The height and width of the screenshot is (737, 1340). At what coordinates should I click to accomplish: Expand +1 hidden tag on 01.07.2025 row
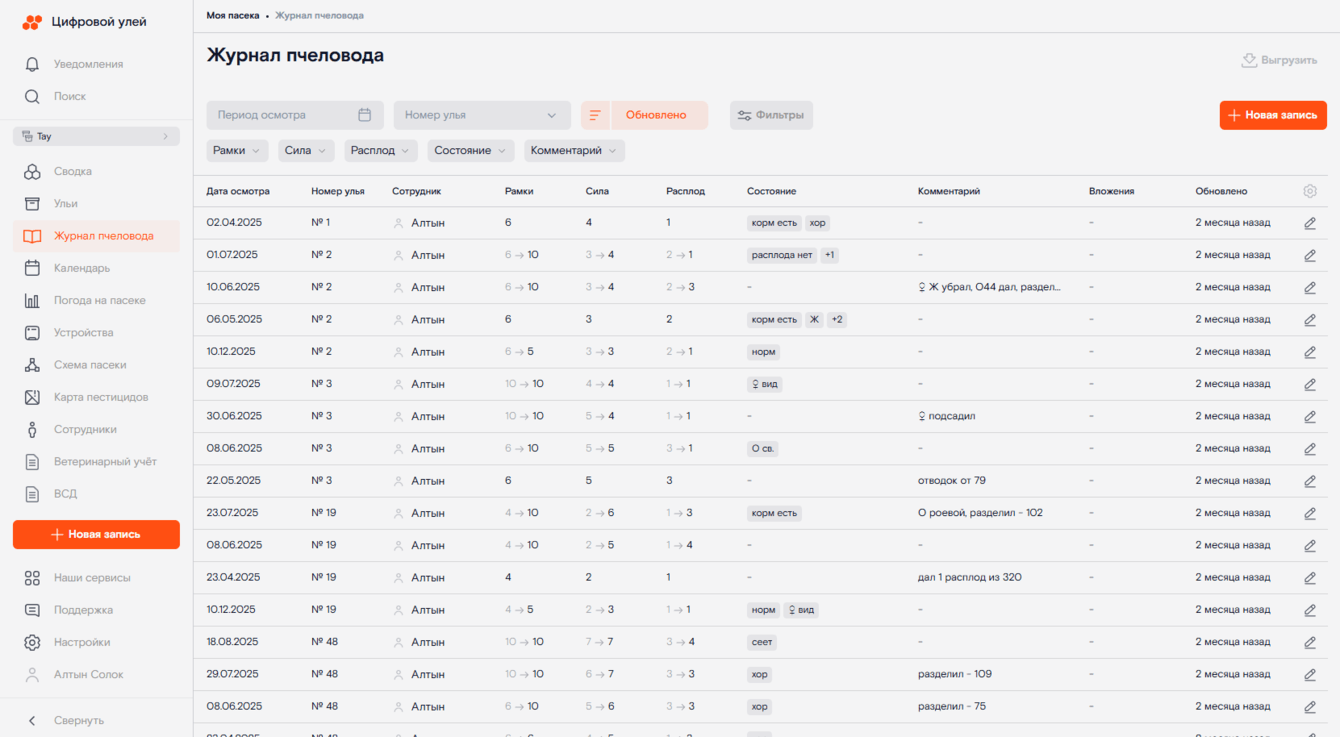829,255
